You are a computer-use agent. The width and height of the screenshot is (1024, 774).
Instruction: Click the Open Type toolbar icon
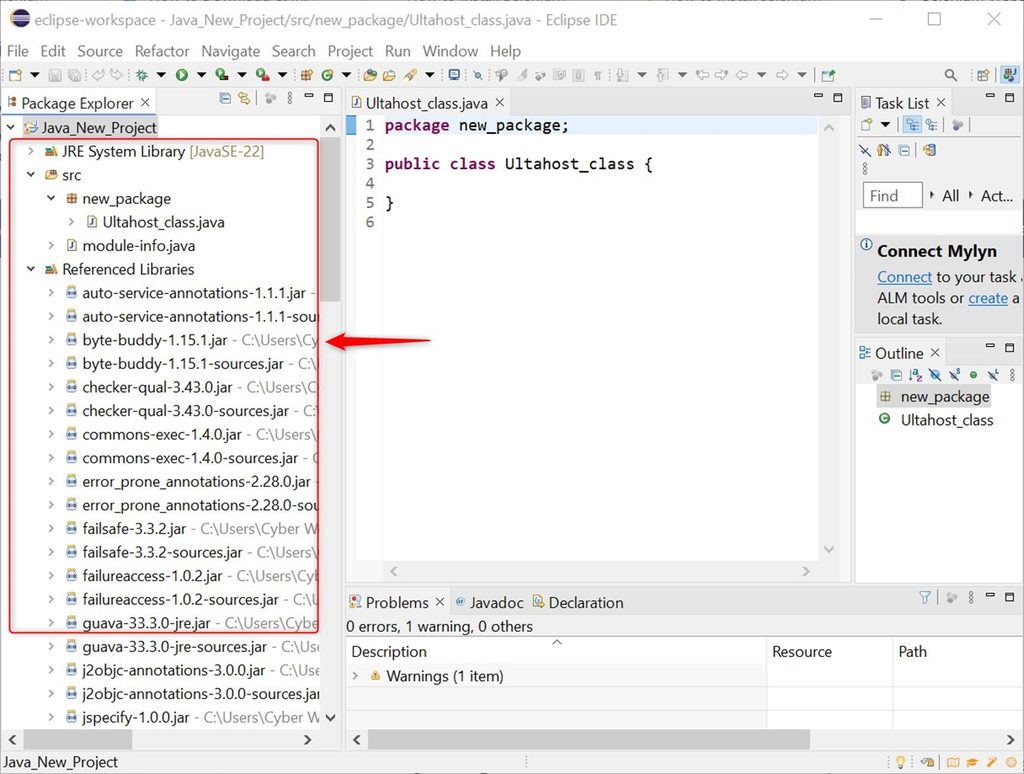point(370,75)
